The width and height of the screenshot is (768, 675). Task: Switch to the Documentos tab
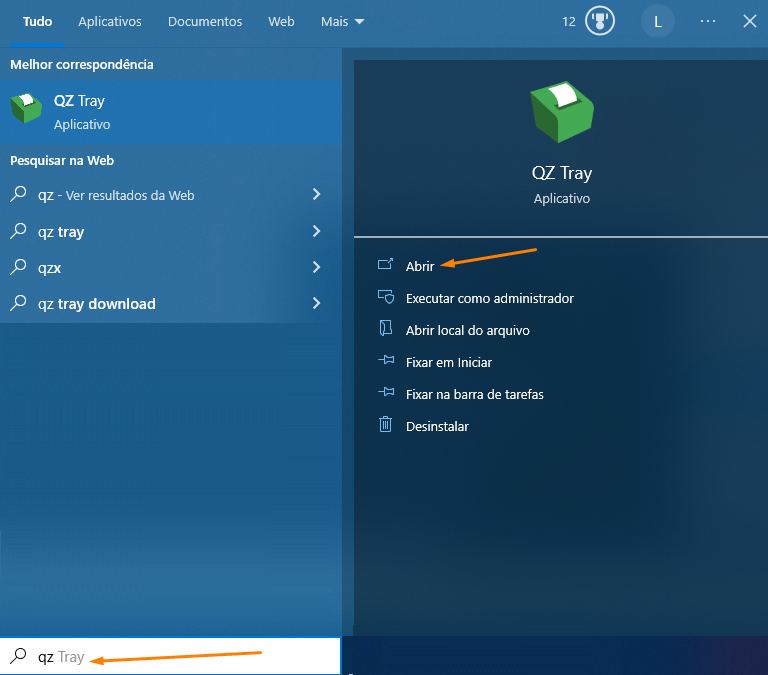pos(205,22)
